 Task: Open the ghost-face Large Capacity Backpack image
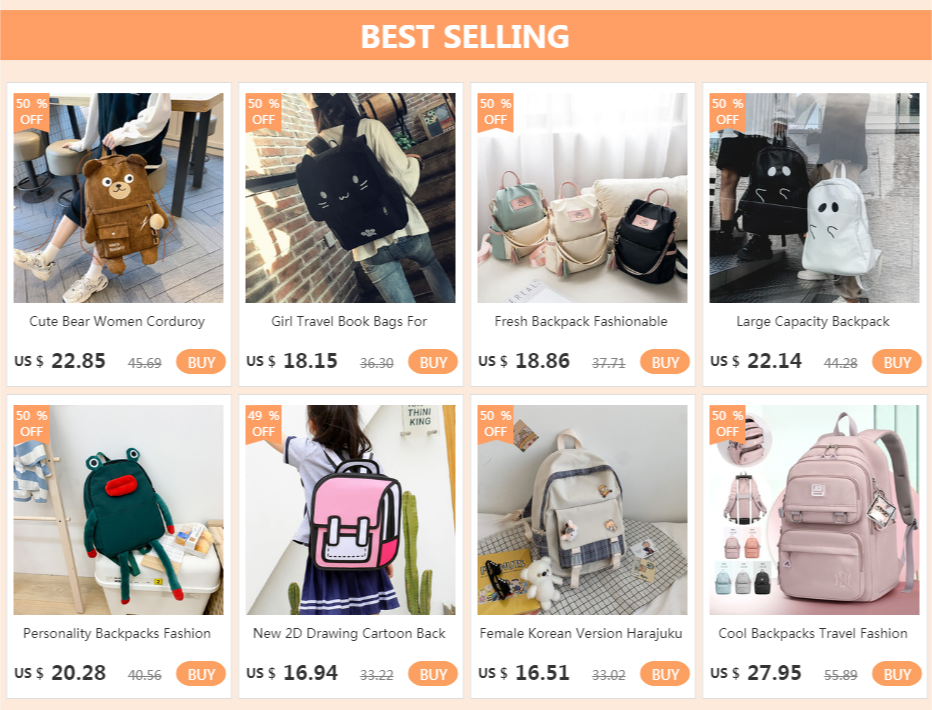[x=814, y=198]
